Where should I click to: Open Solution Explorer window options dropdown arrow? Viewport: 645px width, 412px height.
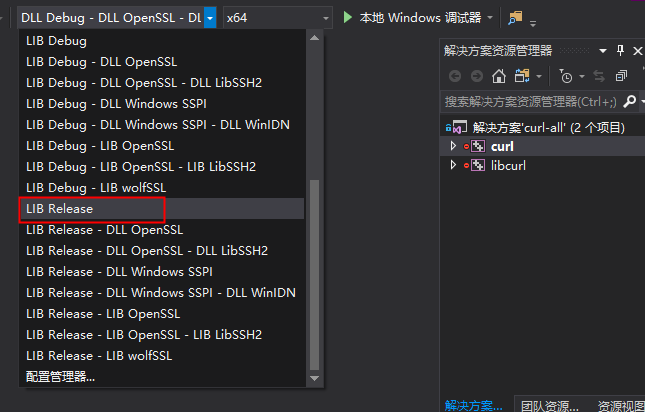pyautogui.click(x=603, y=51)
